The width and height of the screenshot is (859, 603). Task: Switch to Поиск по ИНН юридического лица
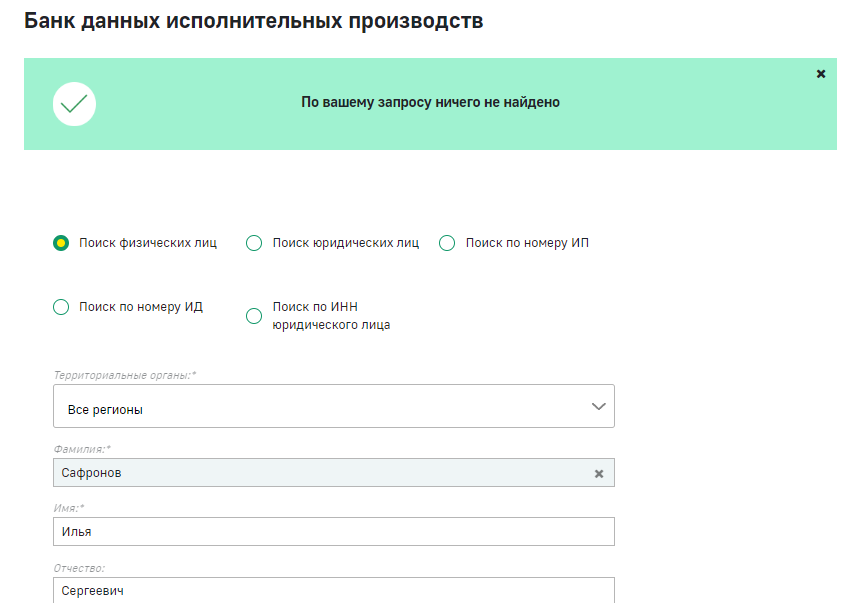tap(253, 316)
